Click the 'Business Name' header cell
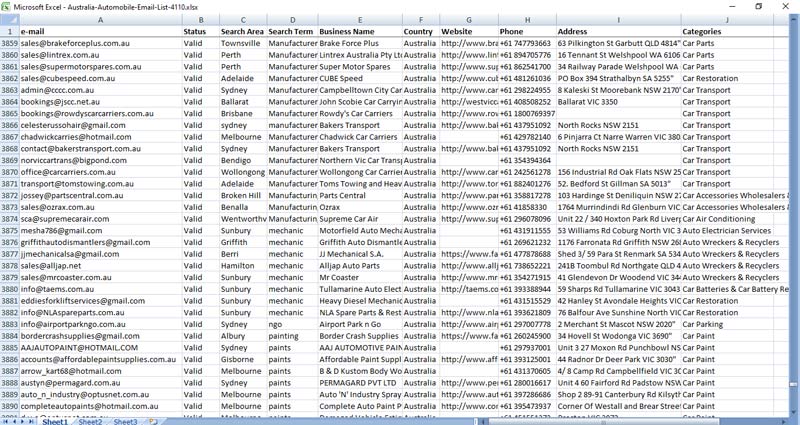 [360, 32]
